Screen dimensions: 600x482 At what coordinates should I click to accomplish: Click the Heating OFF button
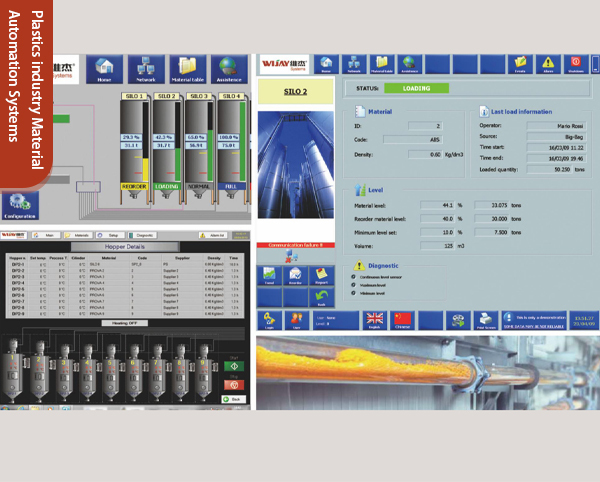click(x=125, y=323)
